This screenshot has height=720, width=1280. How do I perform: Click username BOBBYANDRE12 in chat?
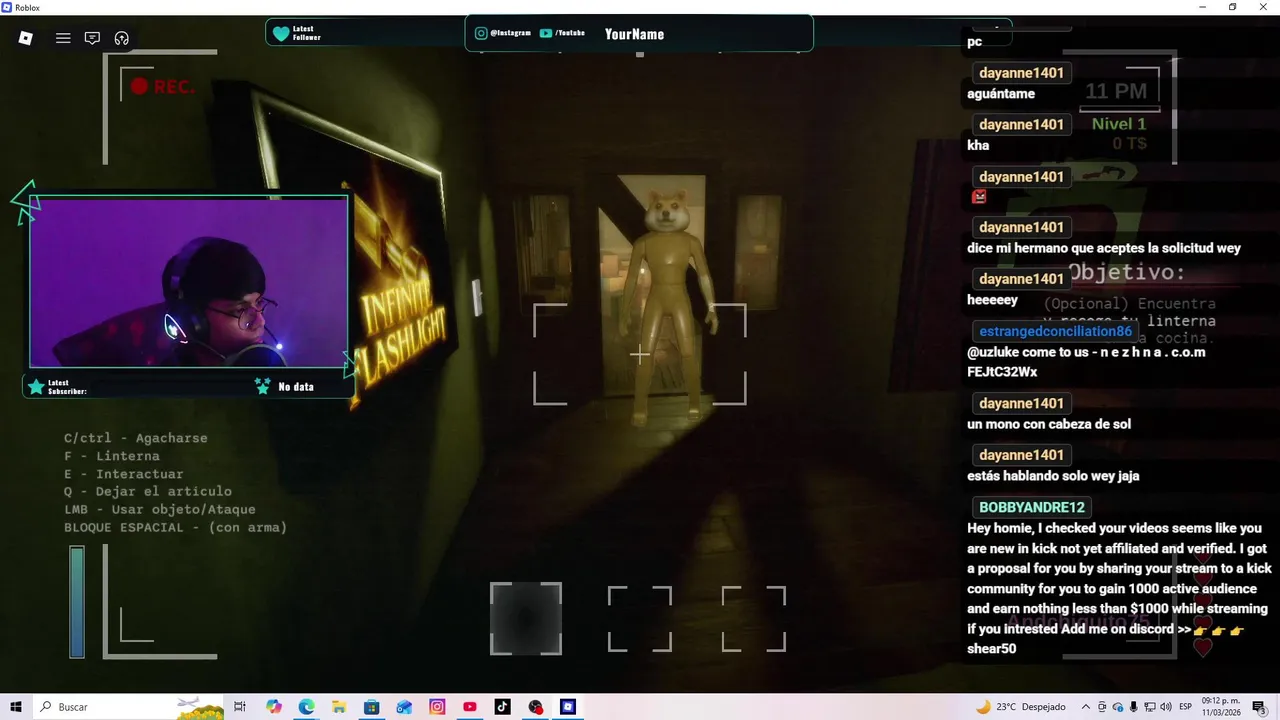[x=1032, y=507]
